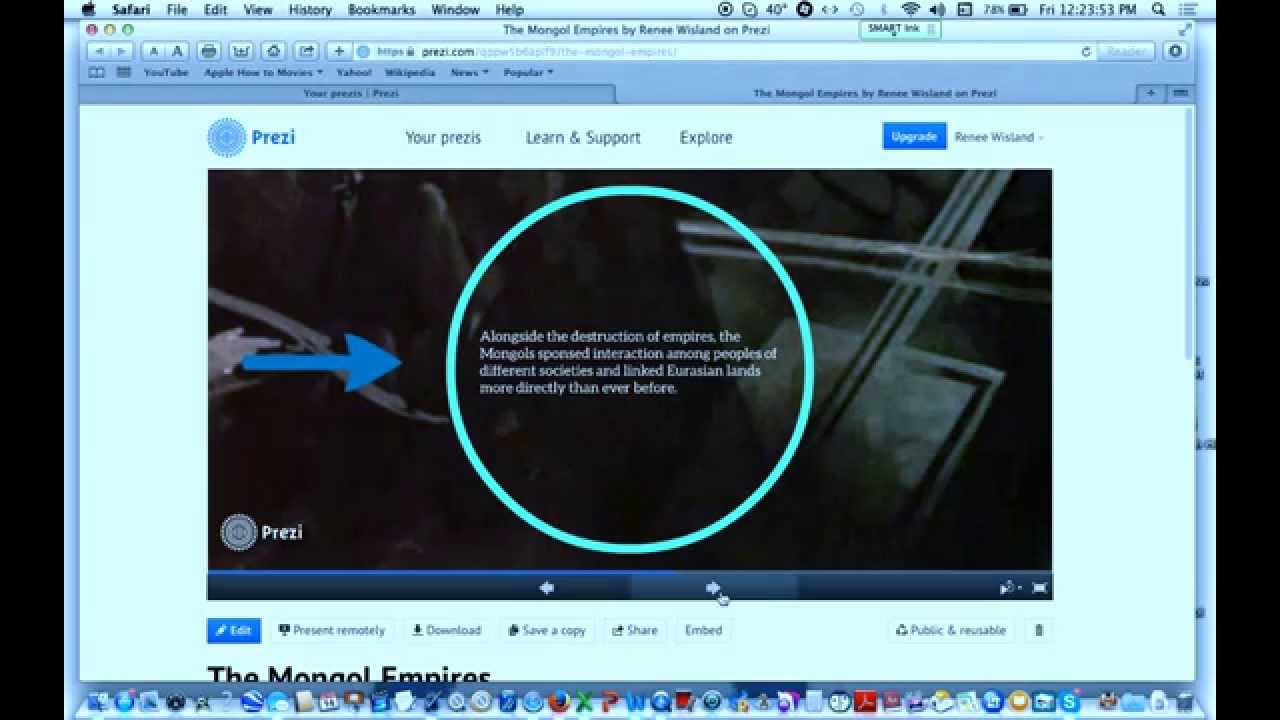Open the History menu
The height and width of the screenshot is (720, 1280).
(x=310, y=9)
